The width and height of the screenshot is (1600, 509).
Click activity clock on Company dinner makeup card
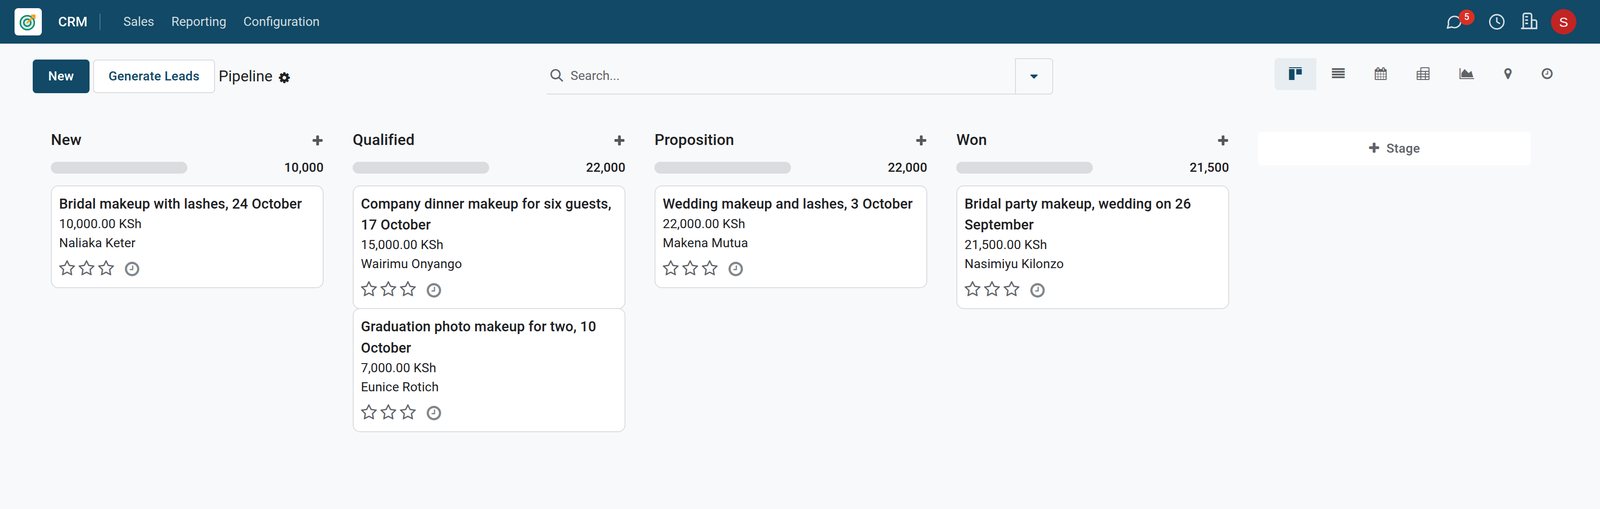pyautogui.click(x=434, y=290)
